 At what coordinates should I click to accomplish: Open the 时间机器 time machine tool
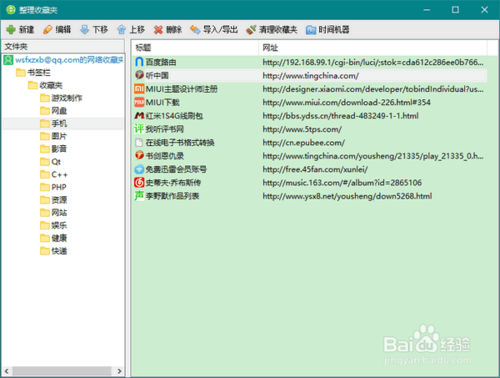(327, 30)
